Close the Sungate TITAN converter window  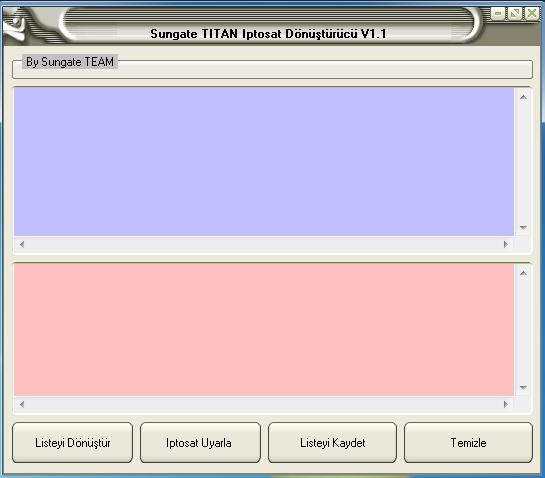point(532,14)
